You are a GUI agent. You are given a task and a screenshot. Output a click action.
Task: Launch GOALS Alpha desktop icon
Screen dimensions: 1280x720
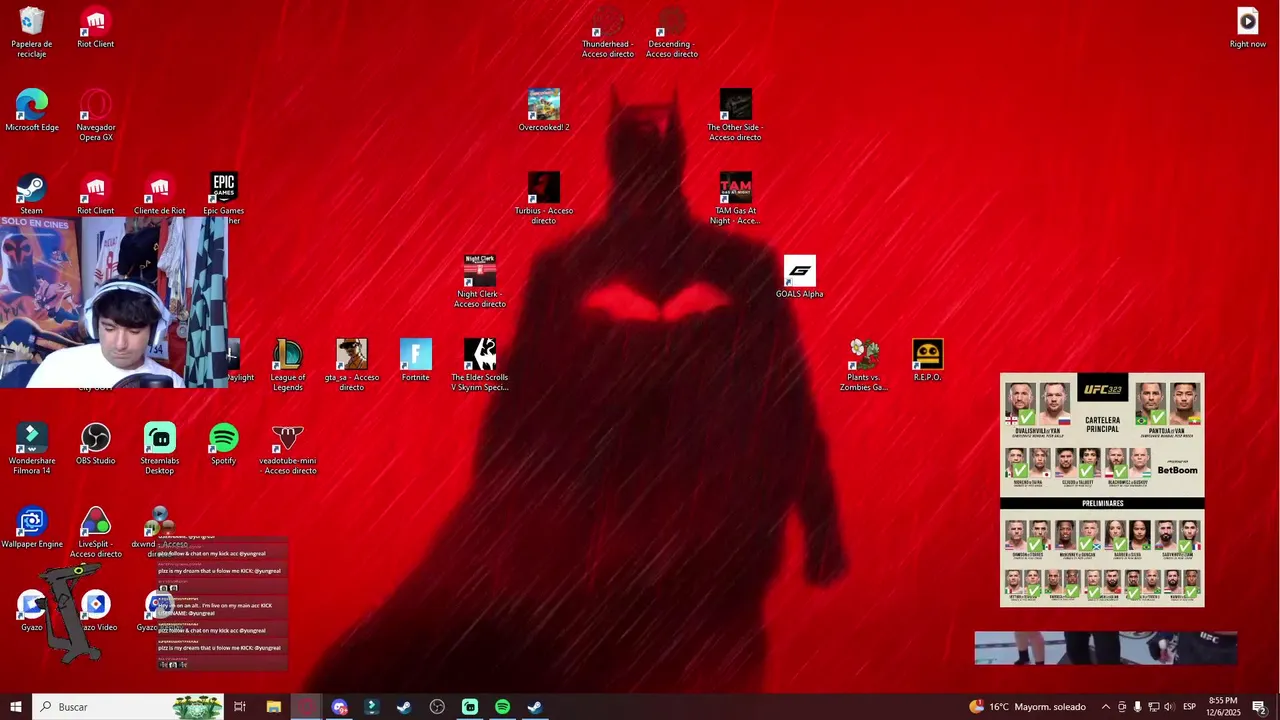click(x=800, y=277)
